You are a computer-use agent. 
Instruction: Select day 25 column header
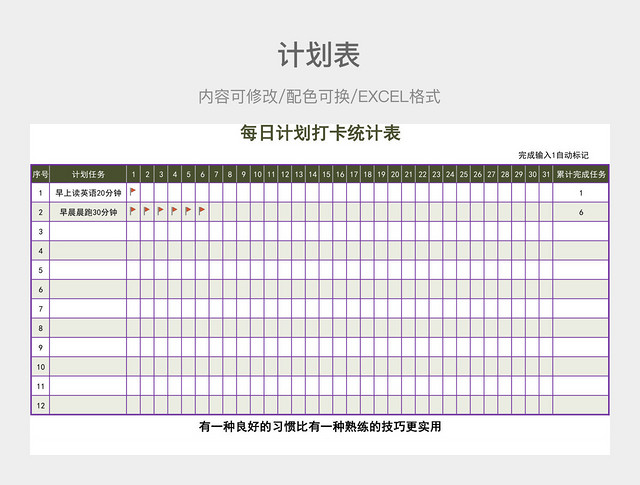click(464, 174)
